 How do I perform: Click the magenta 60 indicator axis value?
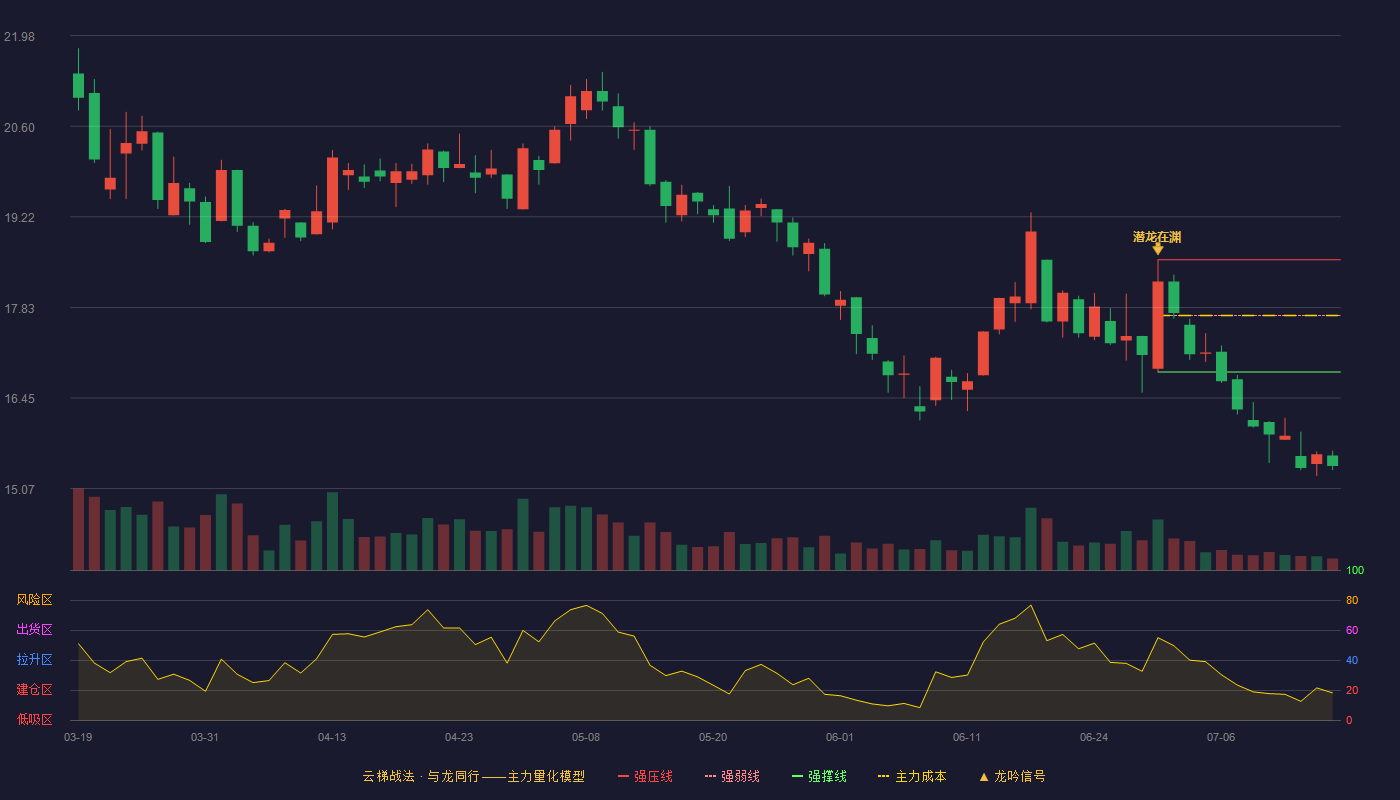[1352, 631]
